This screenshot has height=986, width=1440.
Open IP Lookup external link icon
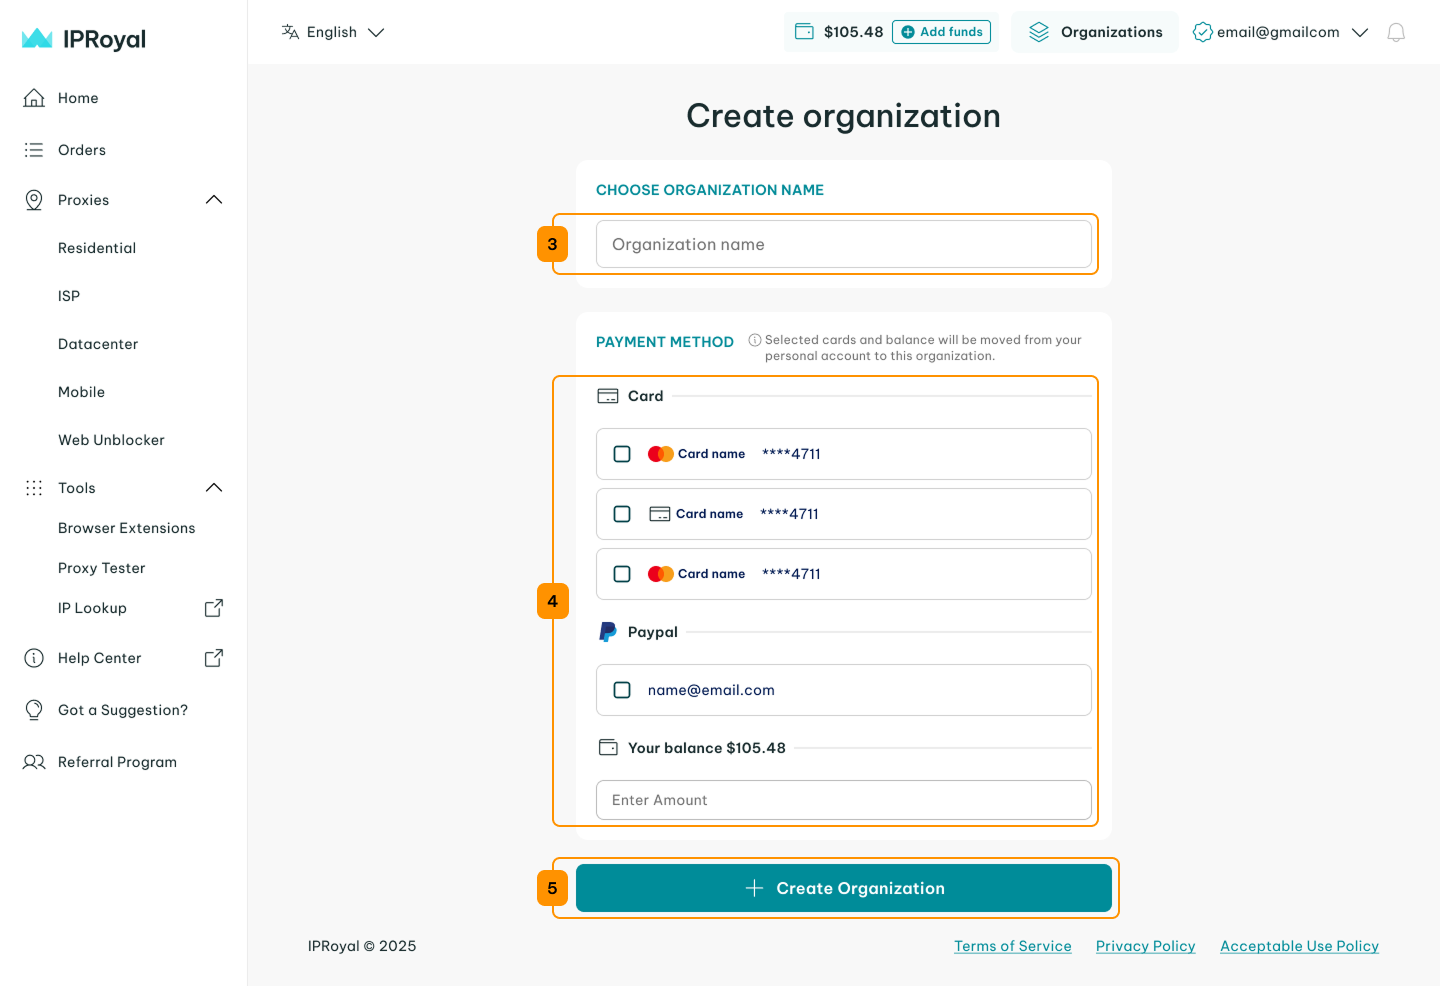click(214, 608)
